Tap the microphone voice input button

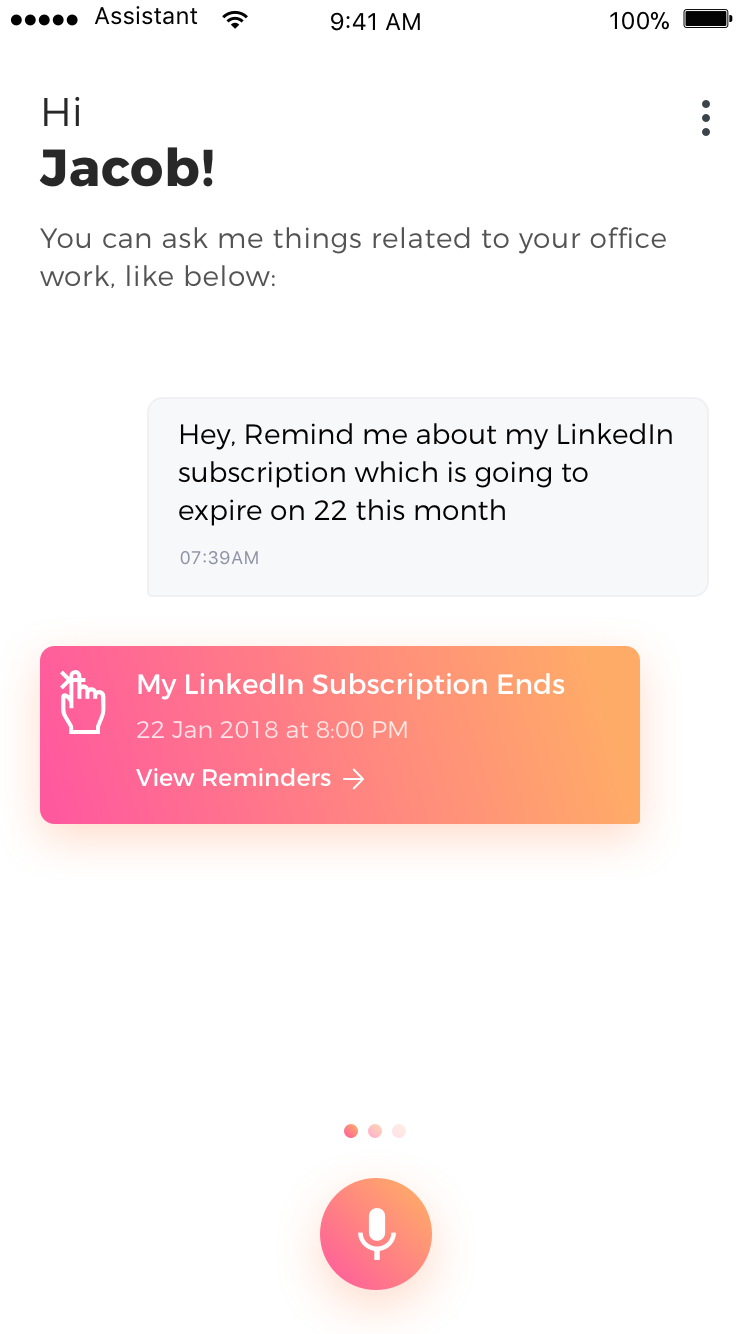[x=376, y=1234]
